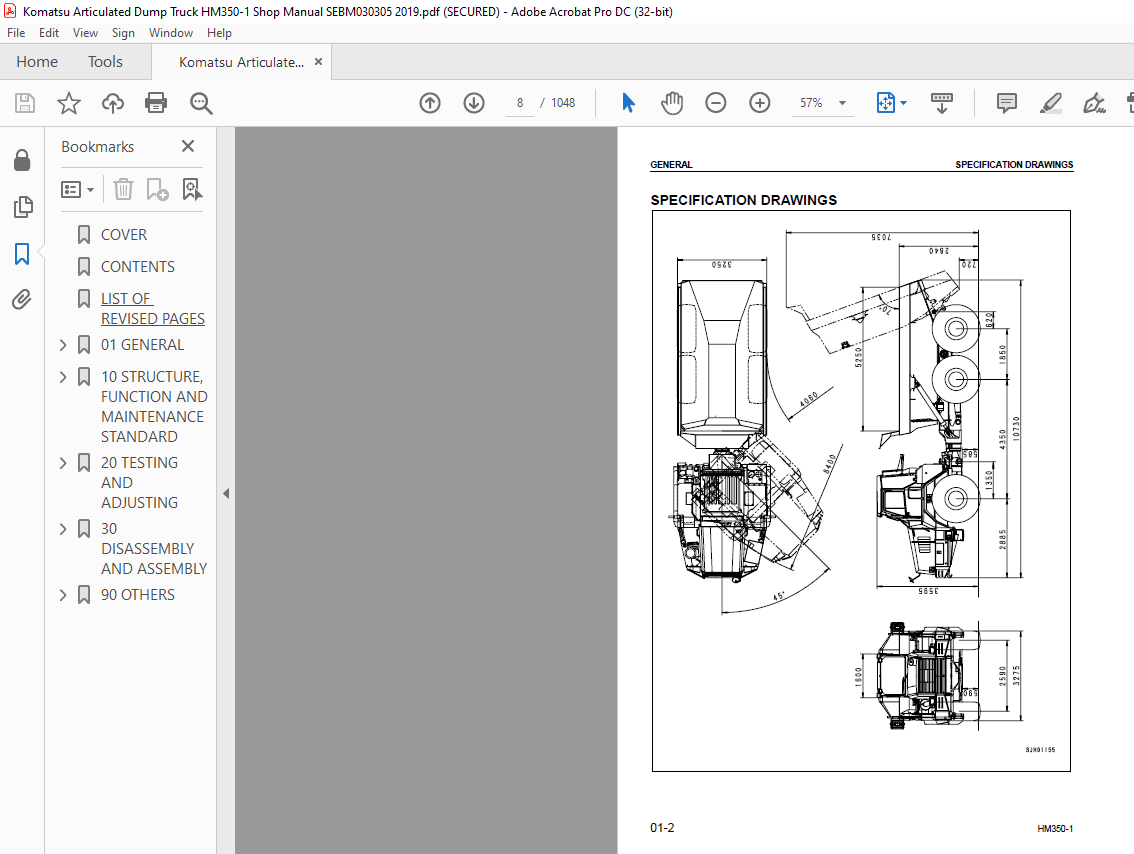Add a comment sticky note
The height and width of the screenshot is (854, 1134).
1006,103
